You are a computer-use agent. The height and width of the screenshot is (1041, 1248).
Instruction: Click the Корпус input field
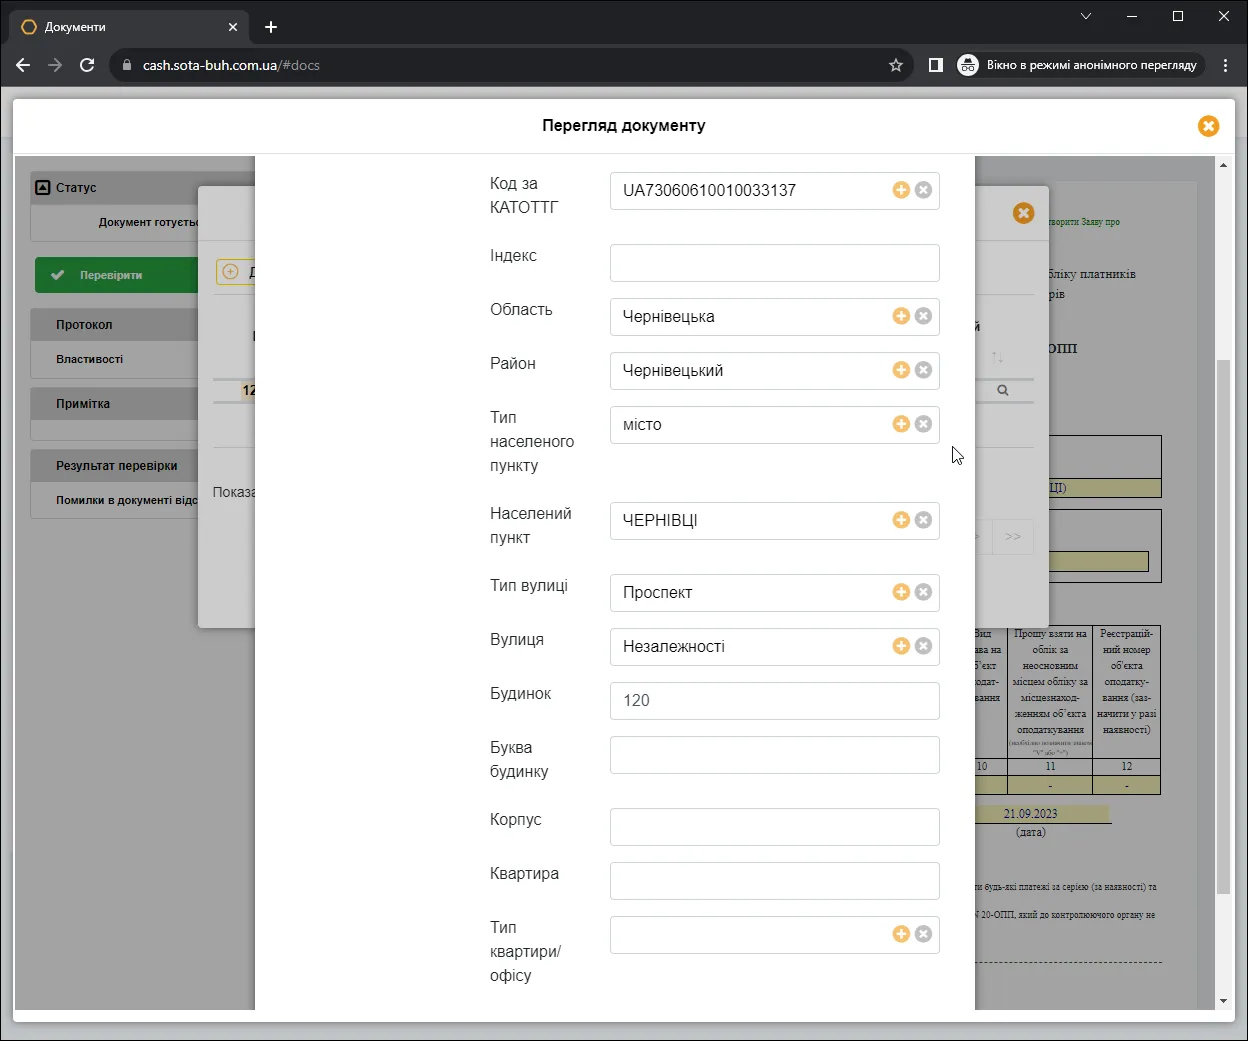774,827
